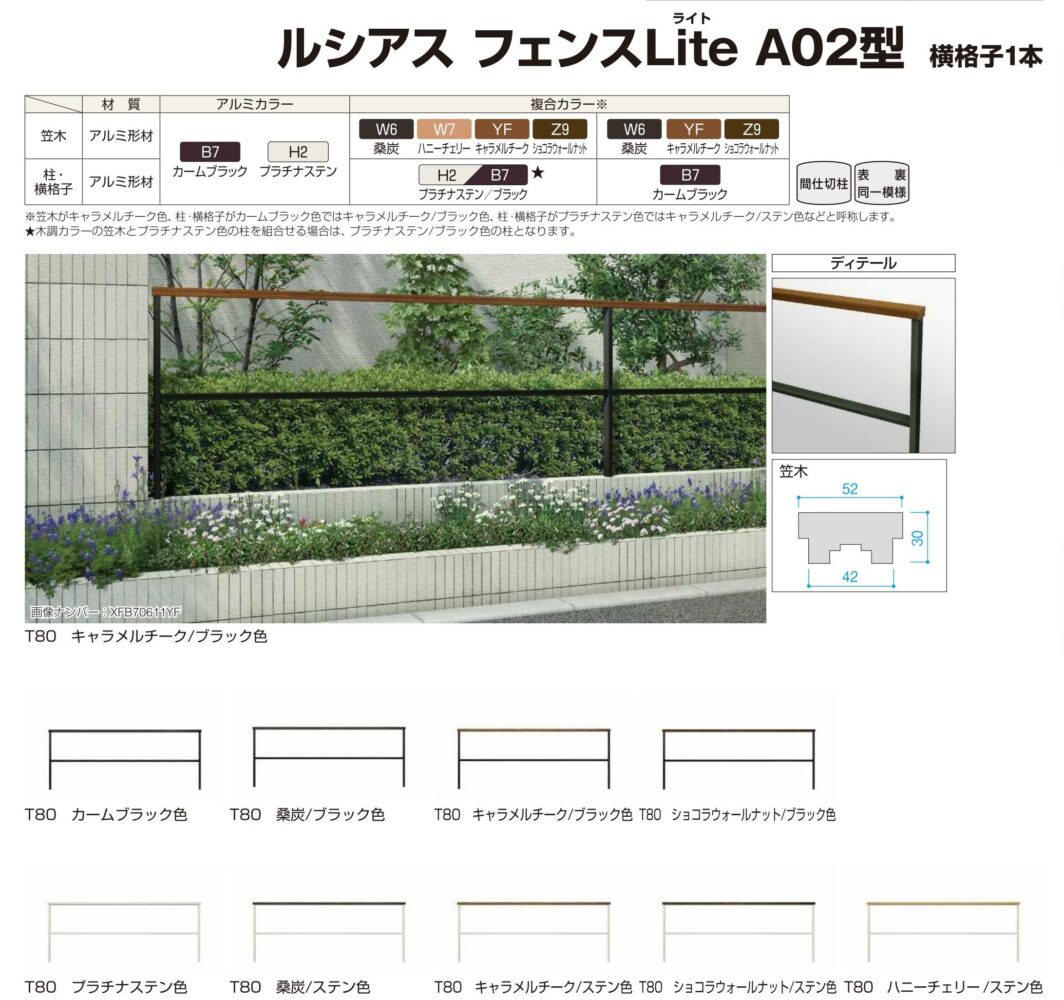This screenshot has height=1000, width=1064.
Task: Select the T80 桑炭/ブラック色 fence thumbnail
Action: [x=329, y=757]
